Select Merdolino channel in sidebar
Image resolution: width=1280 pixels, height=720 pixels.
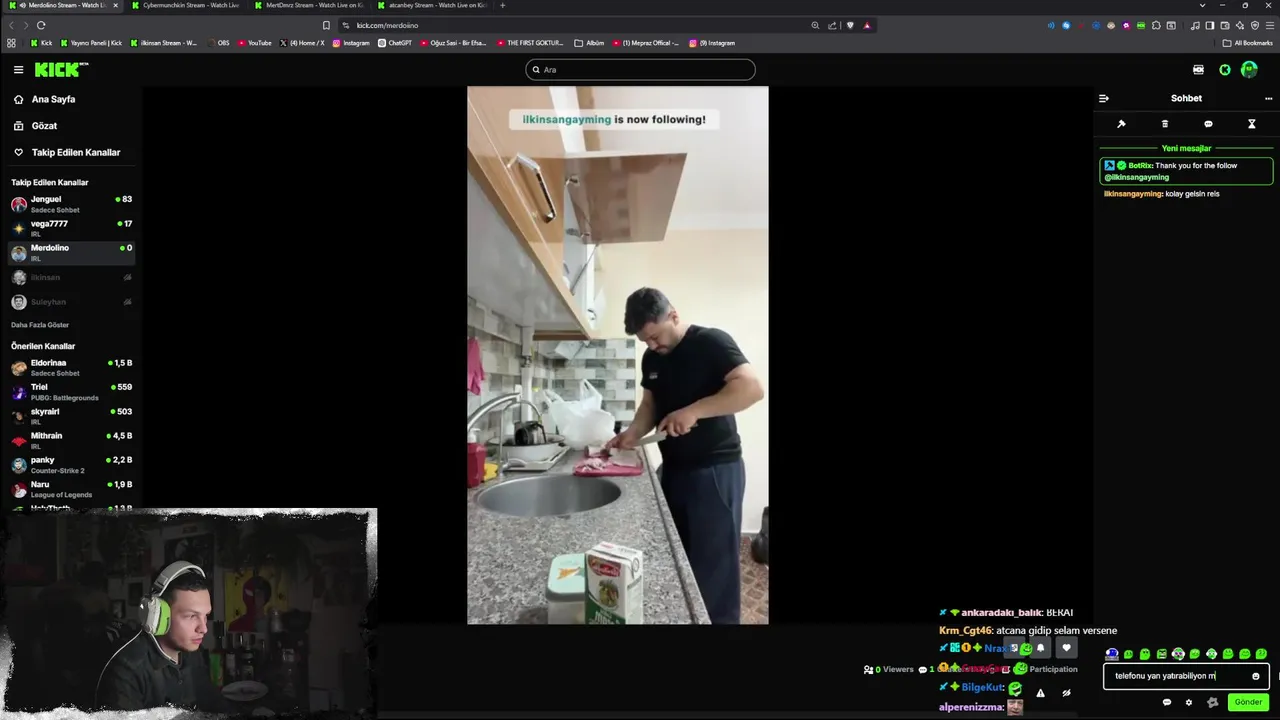(71, 252)
